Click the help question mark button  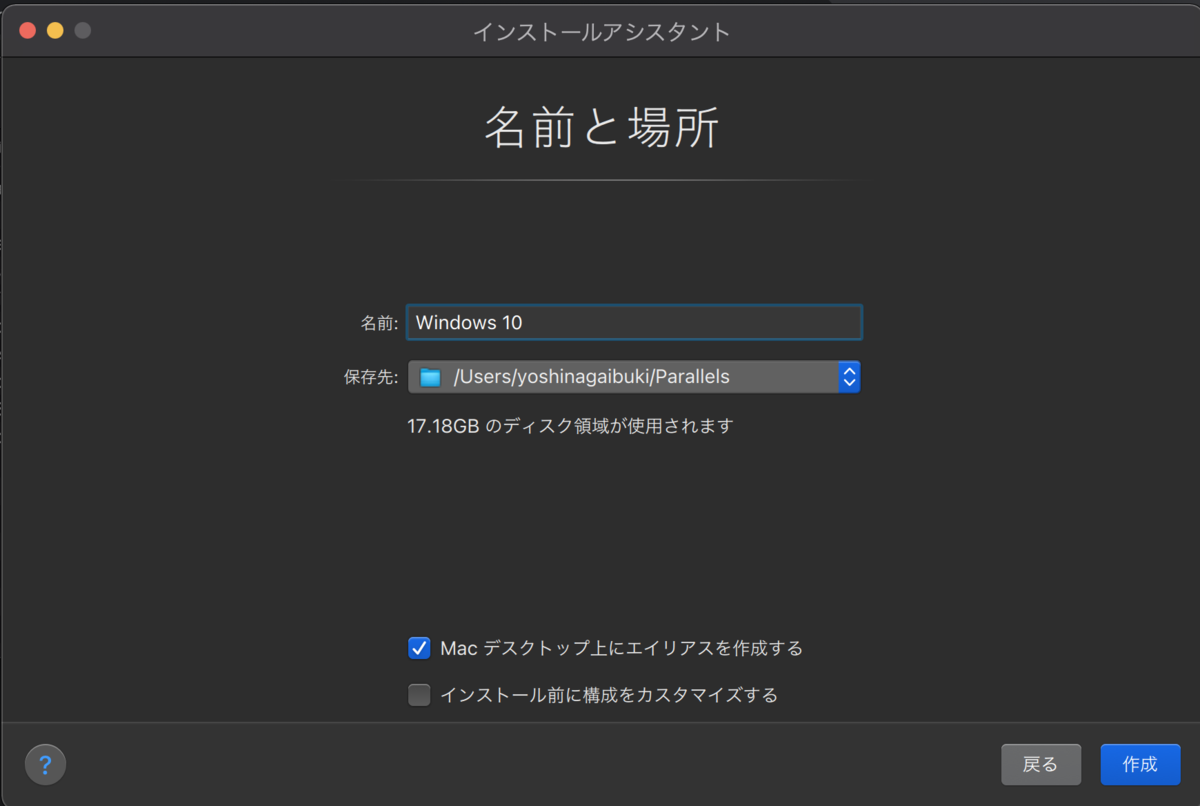click(x=45, y=765)
